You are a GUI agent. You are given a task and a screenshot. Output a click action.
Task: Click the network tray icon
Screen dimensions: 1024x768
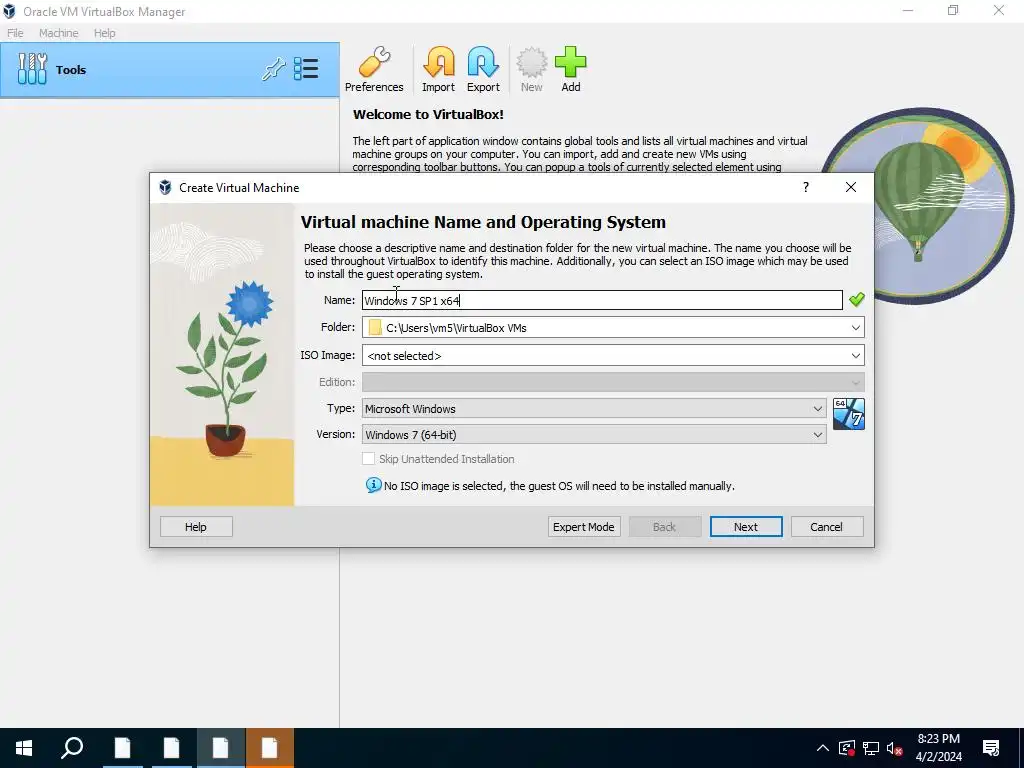tap(871, 748)
